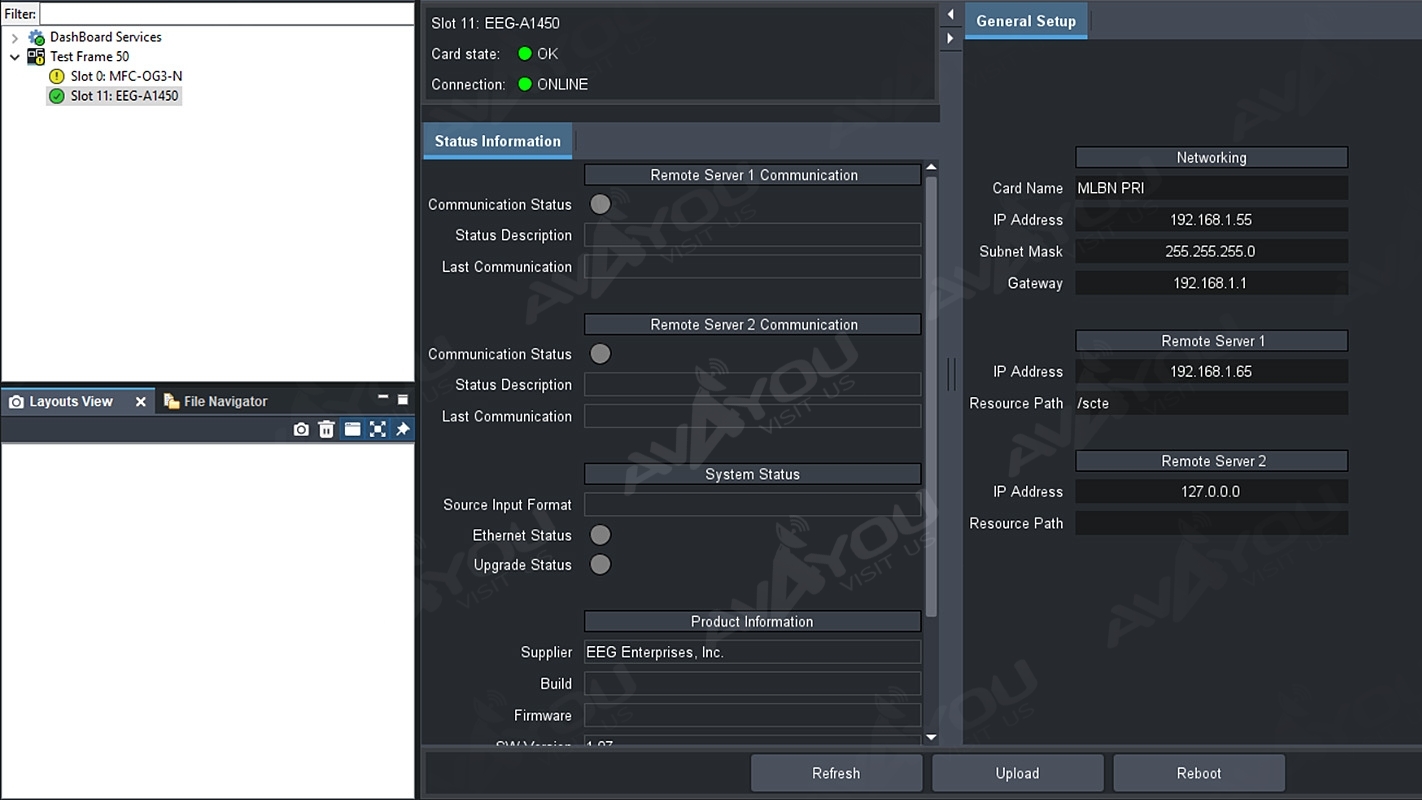Click the camera snapshot icon in Layouts toolbar
1422x800 pixels.
click(301, 429)
